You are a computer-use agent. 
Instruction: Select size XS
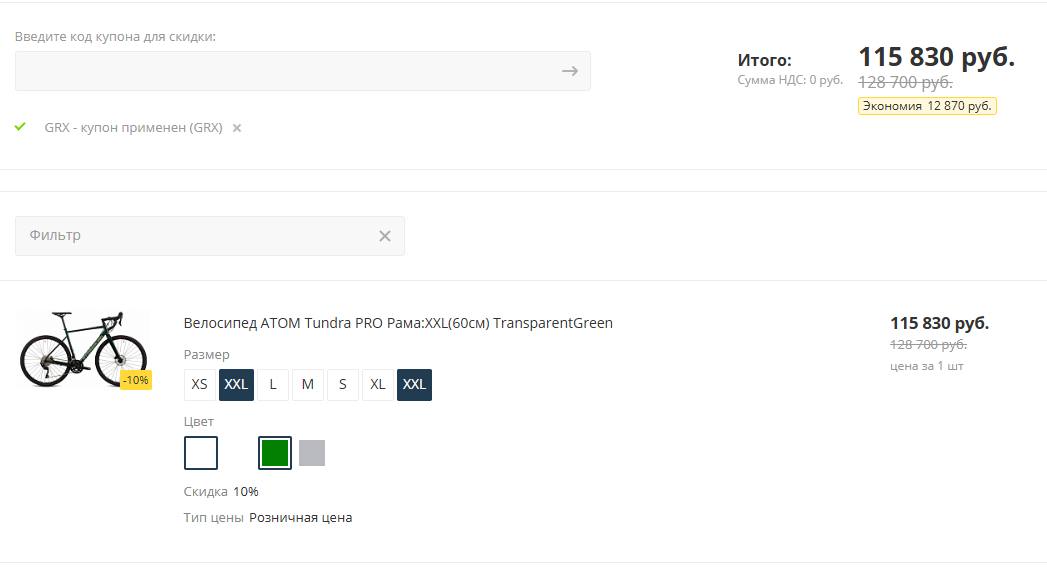[x=200, y=384]
